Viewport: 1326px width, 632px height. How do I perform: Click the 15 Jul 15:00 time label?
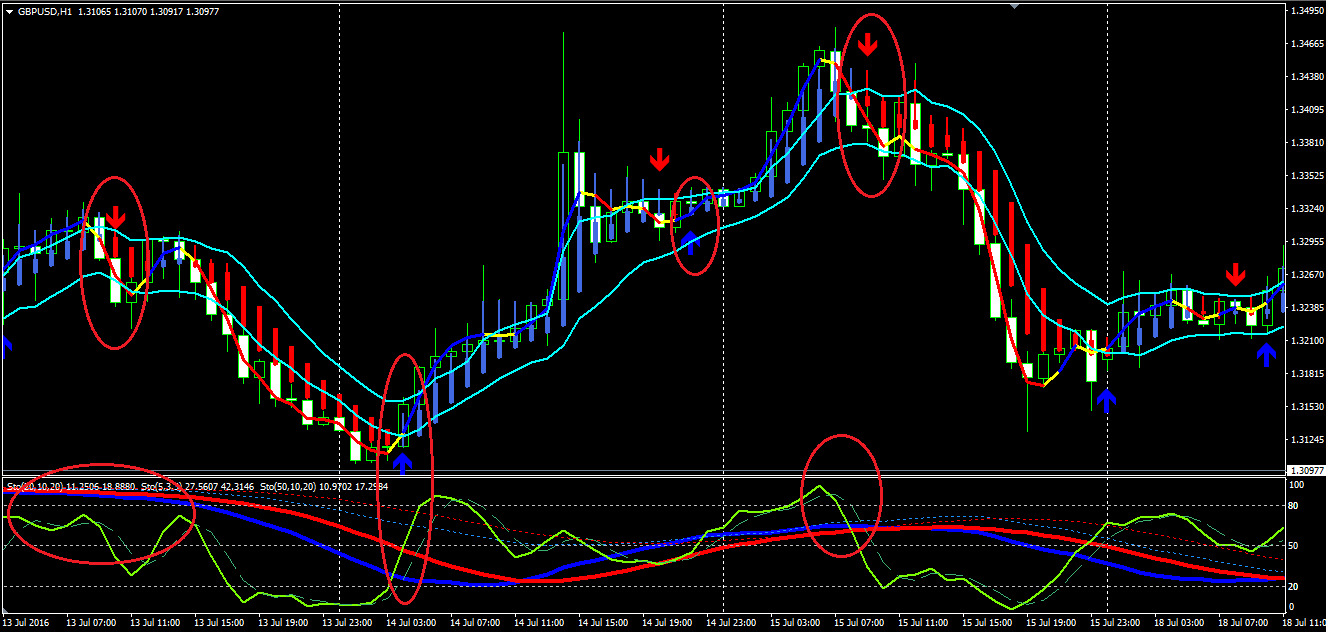[x=988, y=623]
